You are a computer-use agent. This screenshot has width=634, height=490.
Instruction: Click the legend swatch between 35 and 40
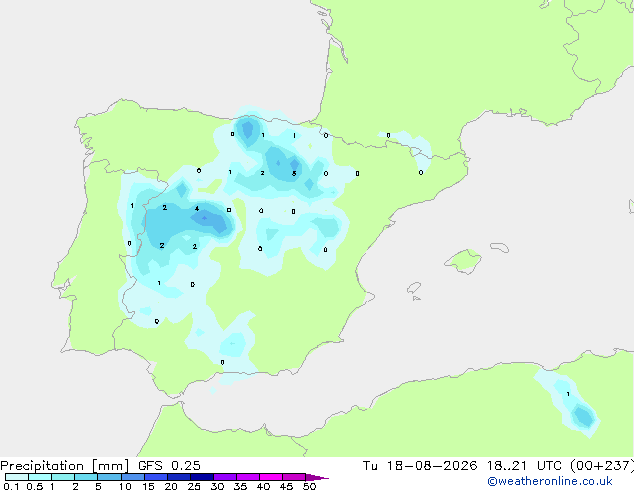[x=248, y=477]
